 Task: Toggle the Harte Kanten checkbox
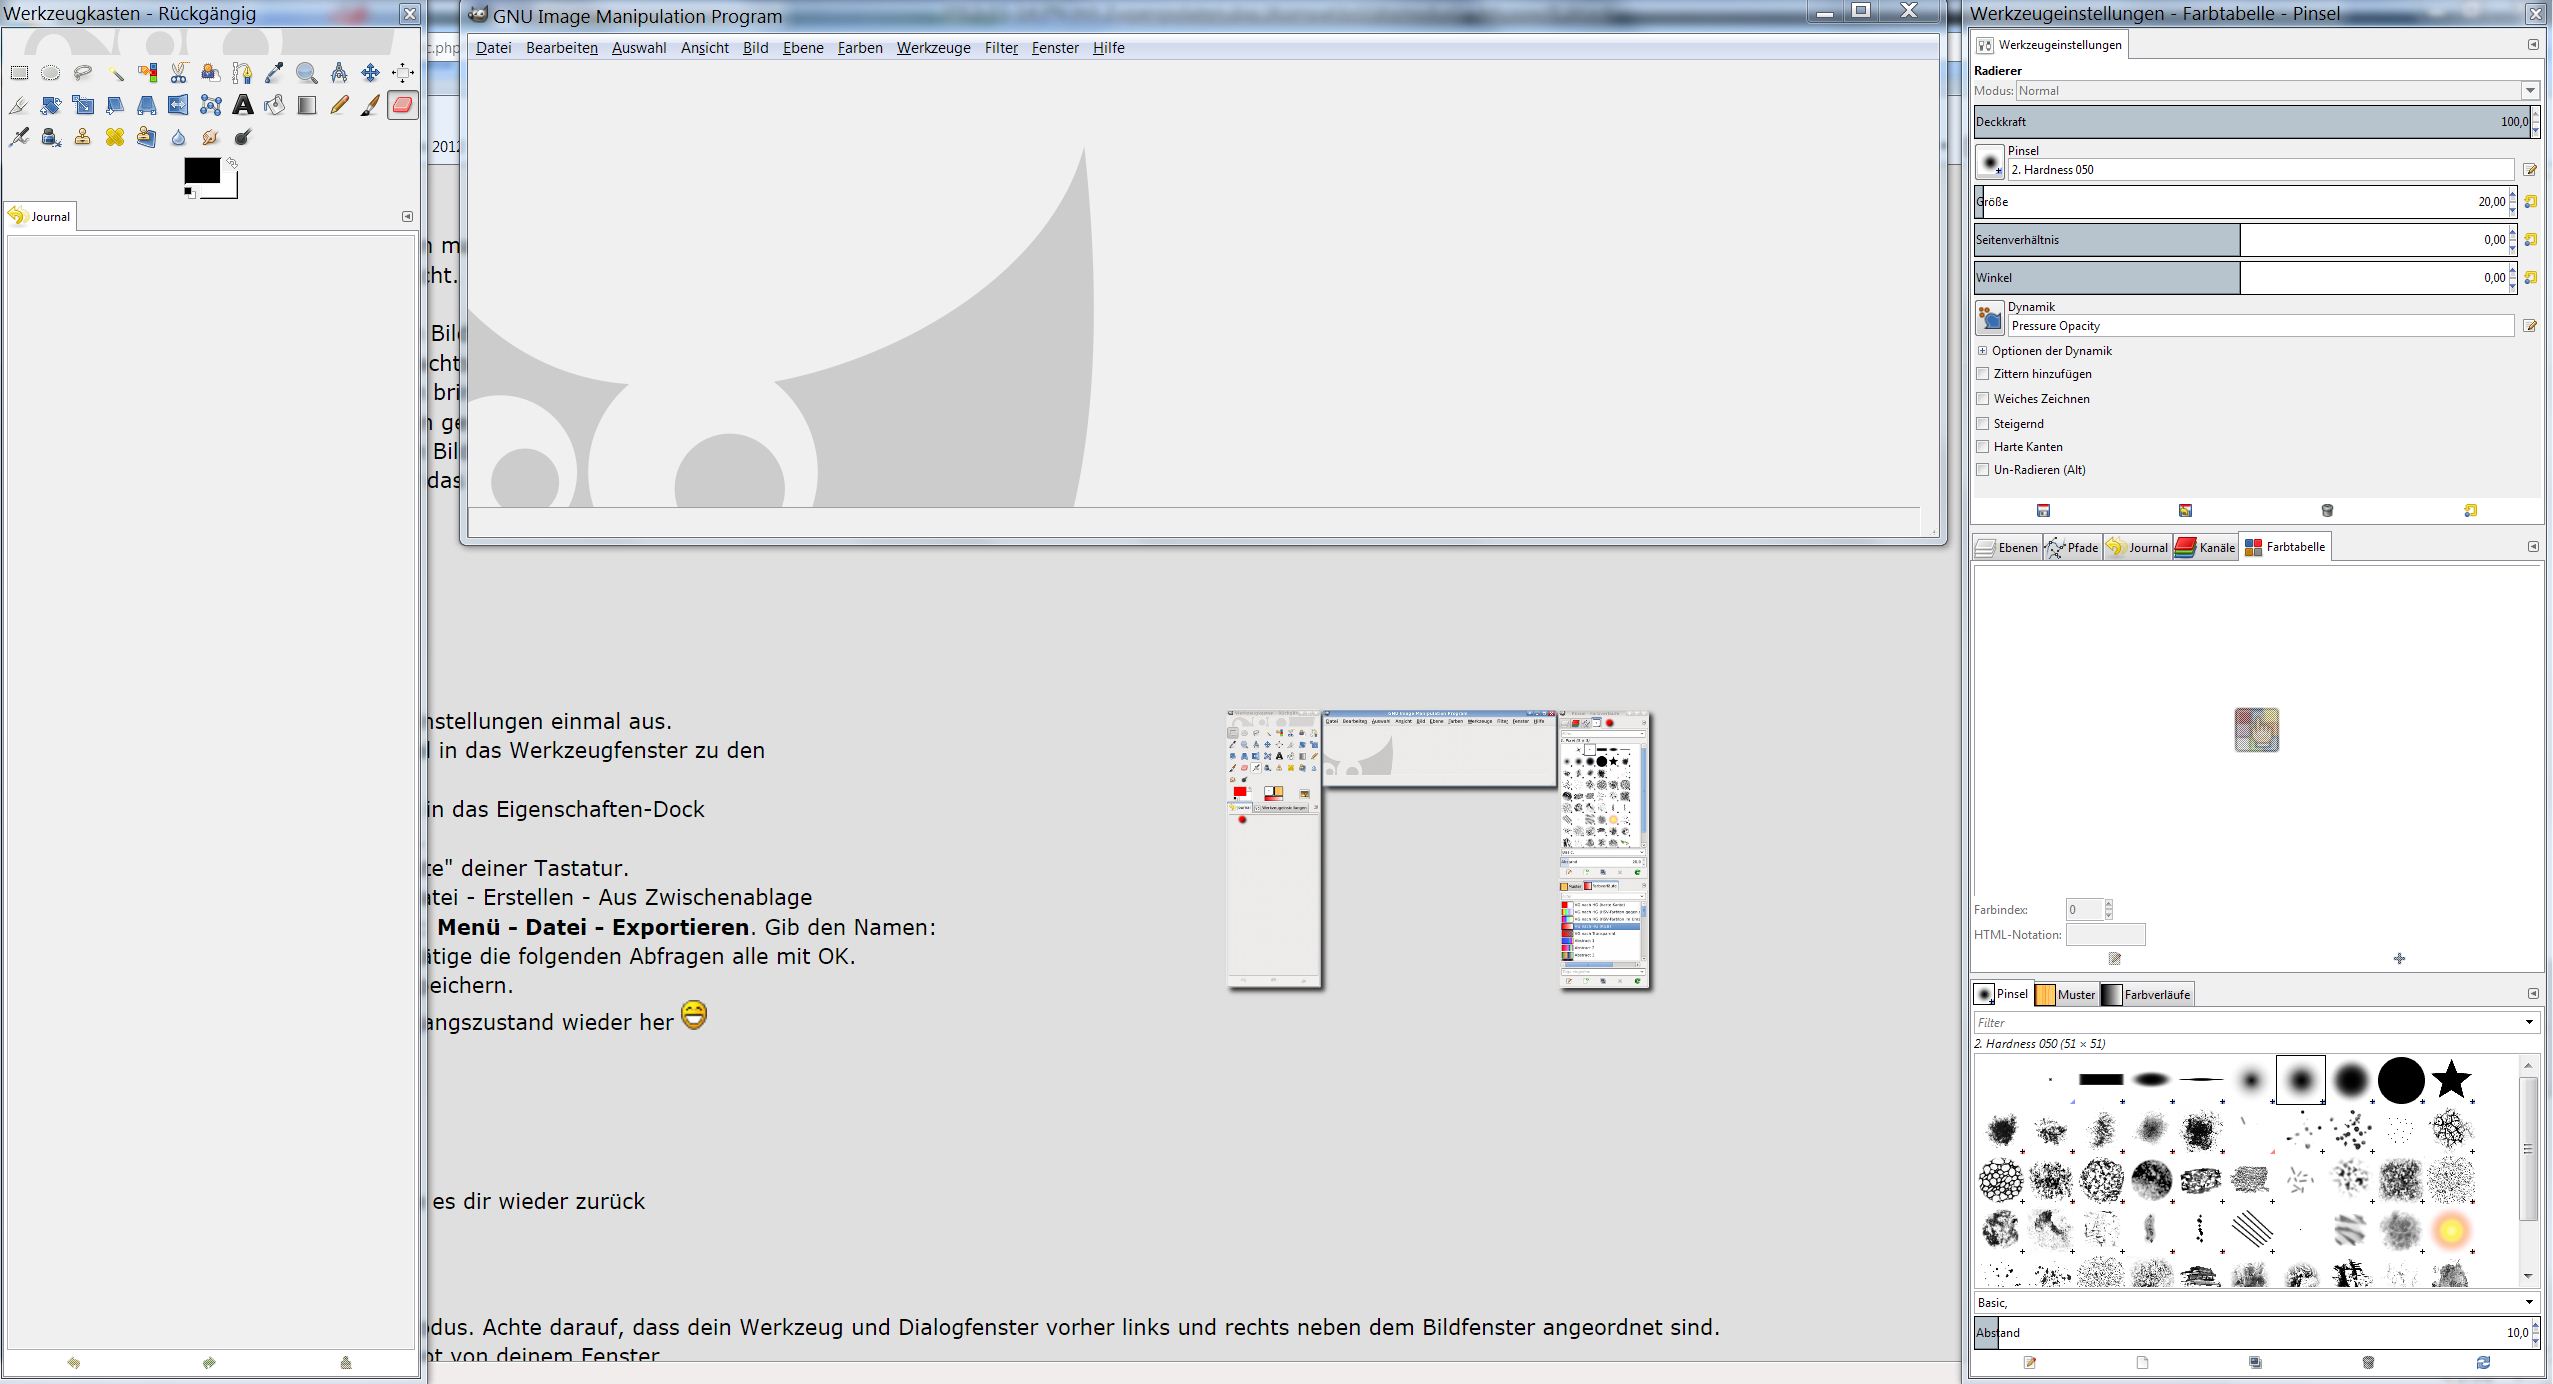pos(1983,447)
